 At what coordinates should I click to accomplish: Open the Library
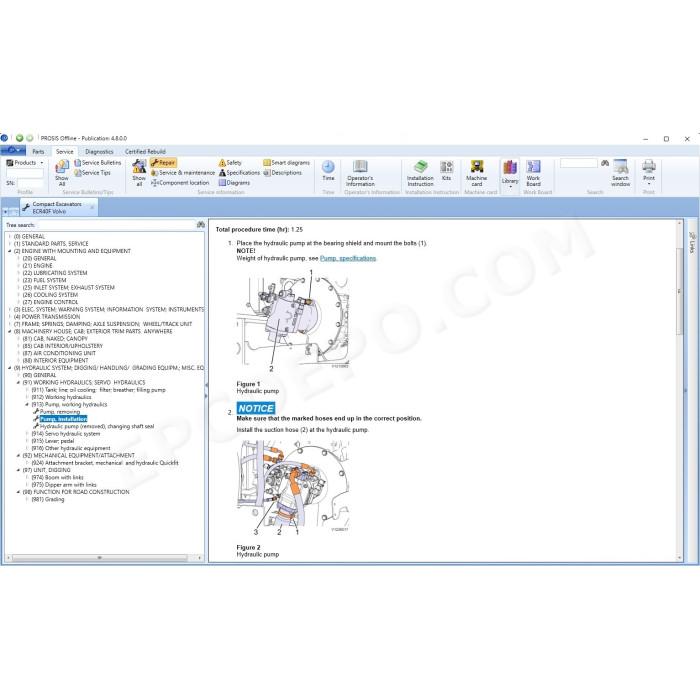click(510, 172)
